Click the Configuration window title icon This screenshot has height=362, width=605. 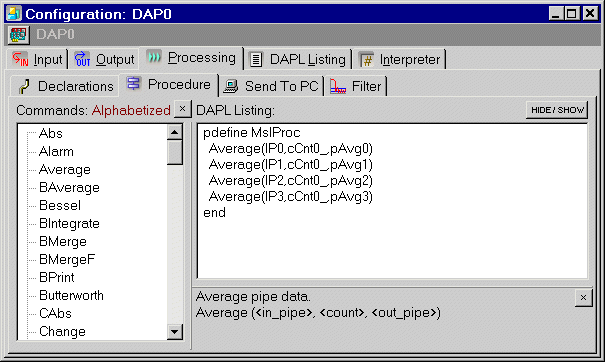coord(14,14)
